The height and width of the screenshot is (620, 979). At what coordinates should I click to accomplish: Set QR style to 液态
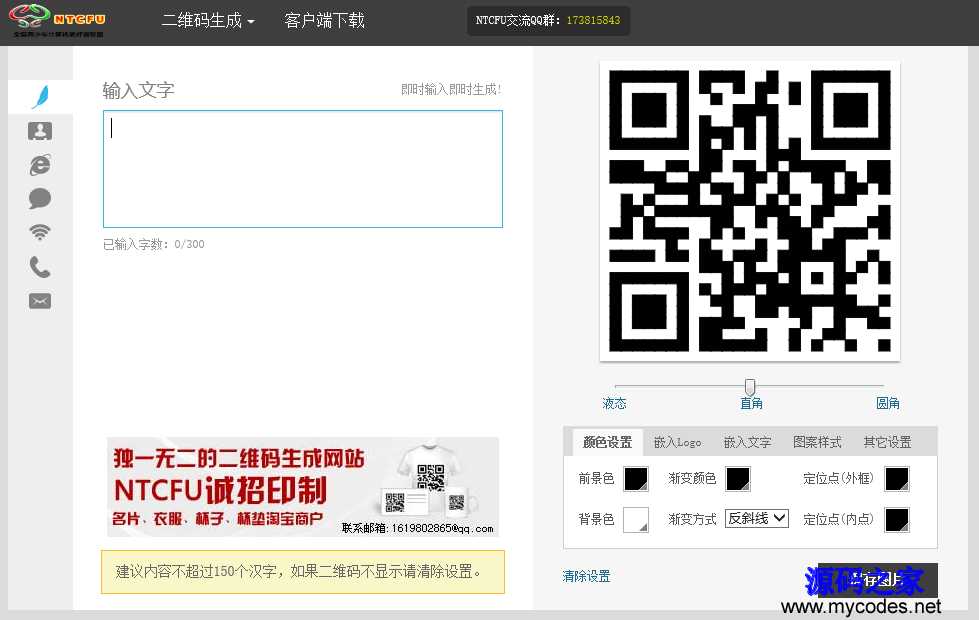point(614,403)
